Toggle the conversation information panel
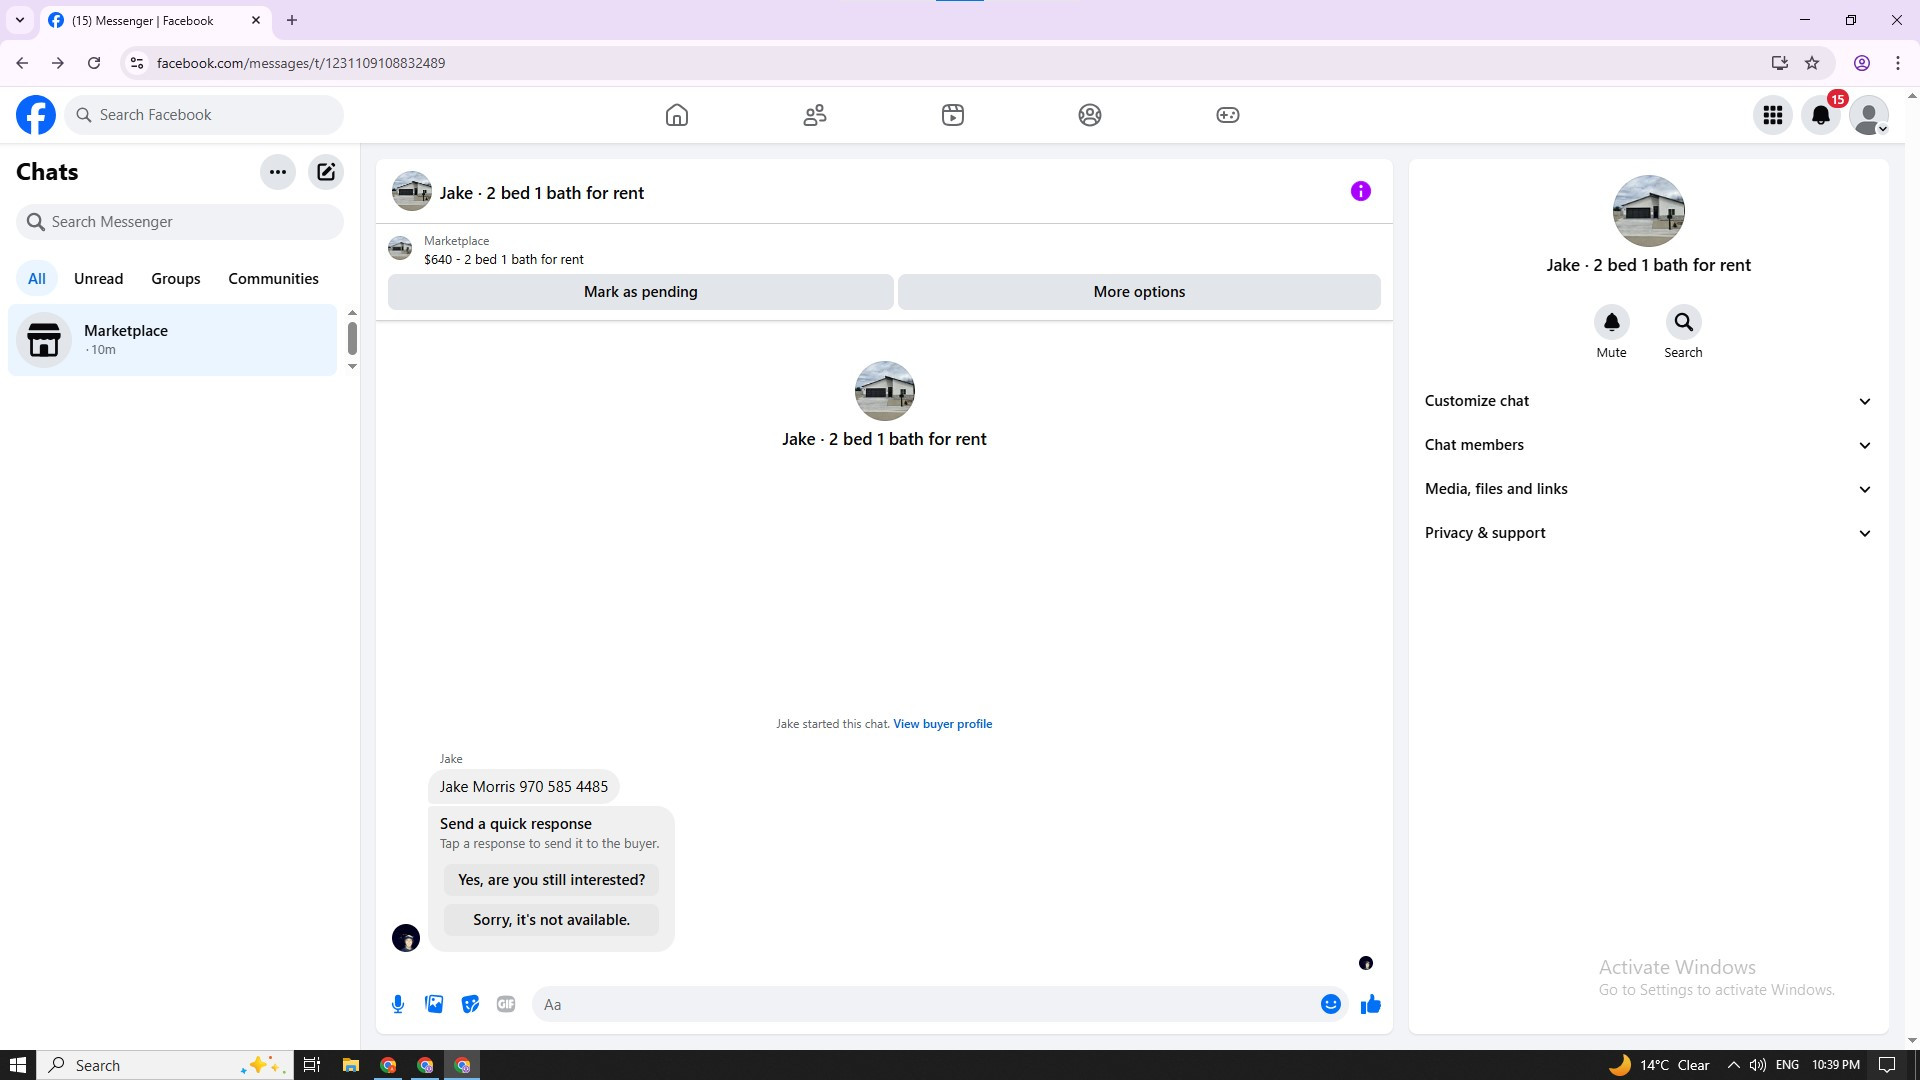The width and height of the screenshot is (1920, 1080). pyautogui.click(x=1360, y=191)
